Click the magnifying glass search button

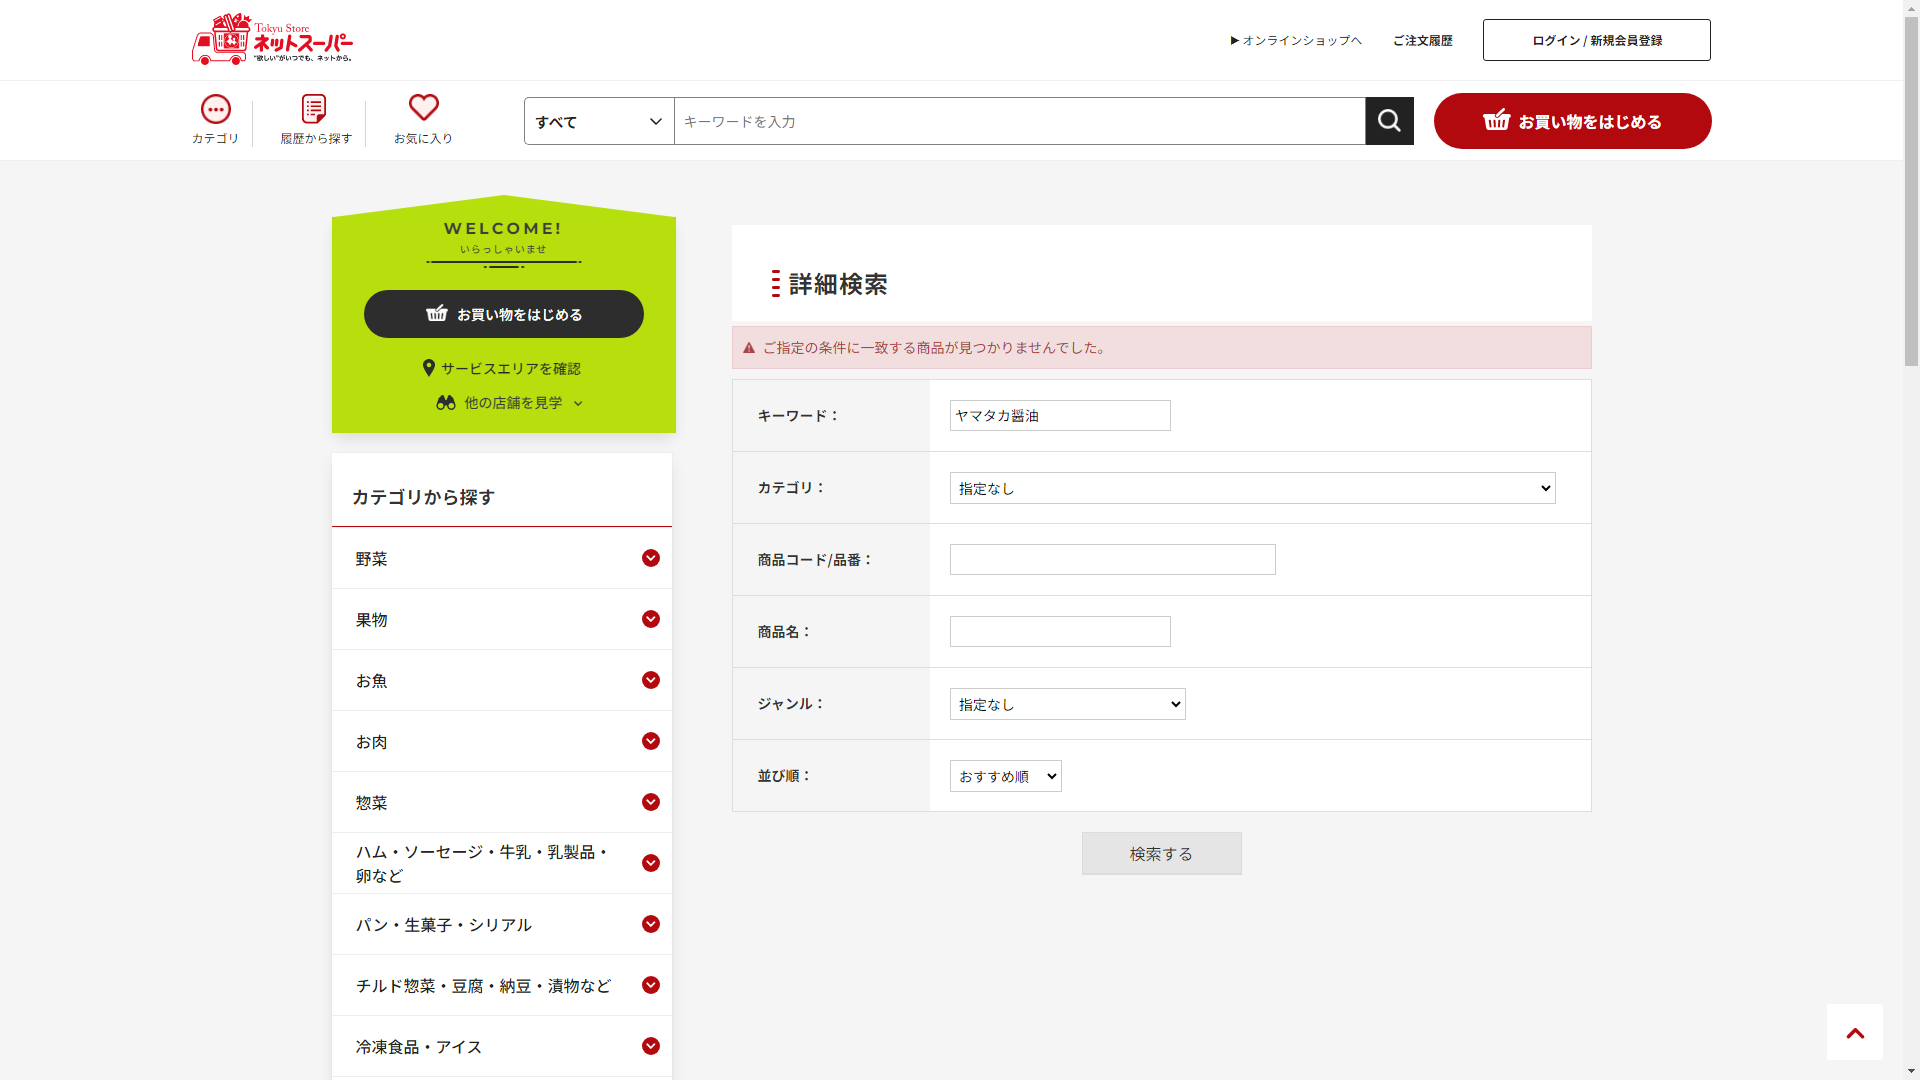coord(1389,121)
